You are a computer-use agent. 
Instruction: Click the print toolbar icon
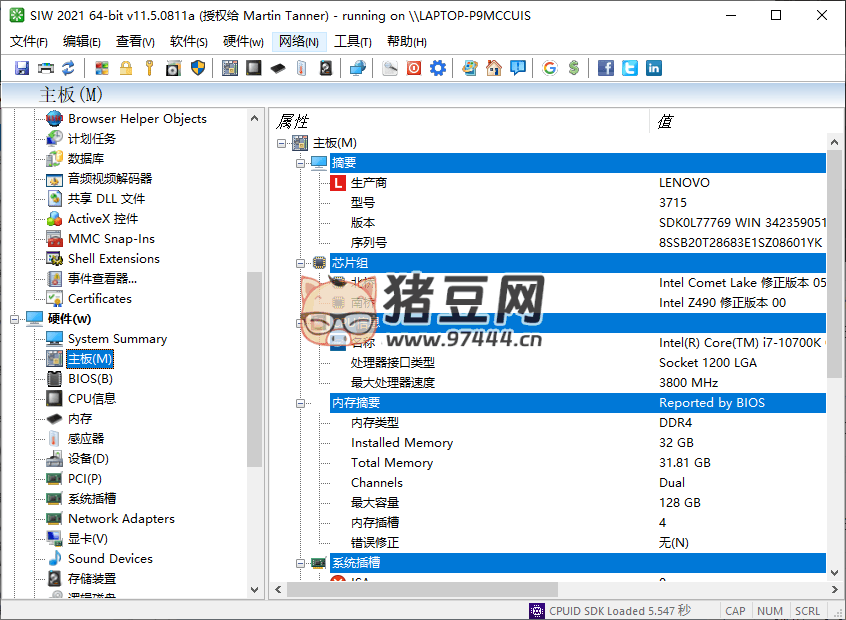45,68
